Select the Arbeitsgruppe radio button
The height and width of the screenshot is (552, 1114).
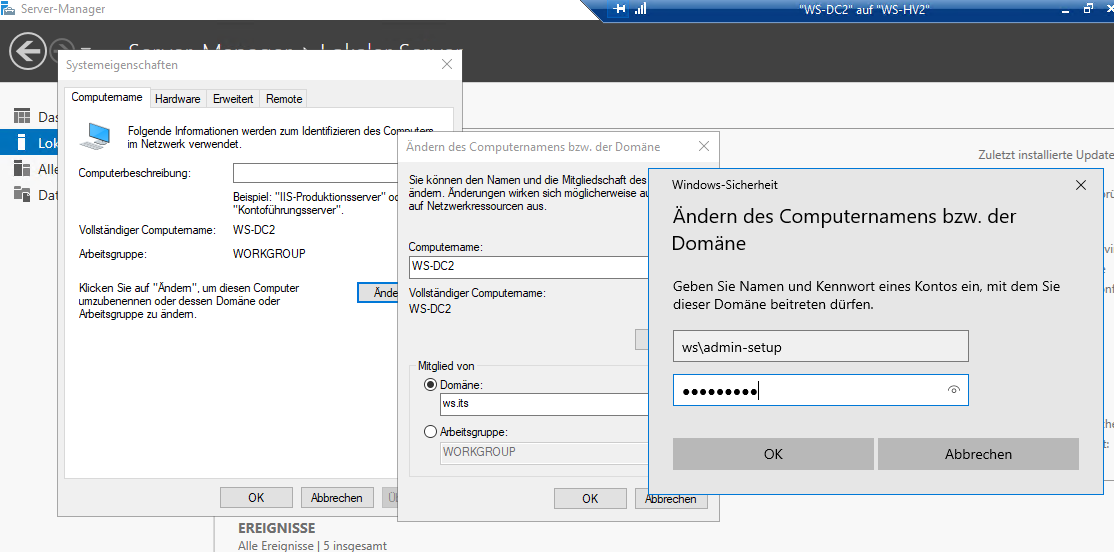[x=430, y=431]
